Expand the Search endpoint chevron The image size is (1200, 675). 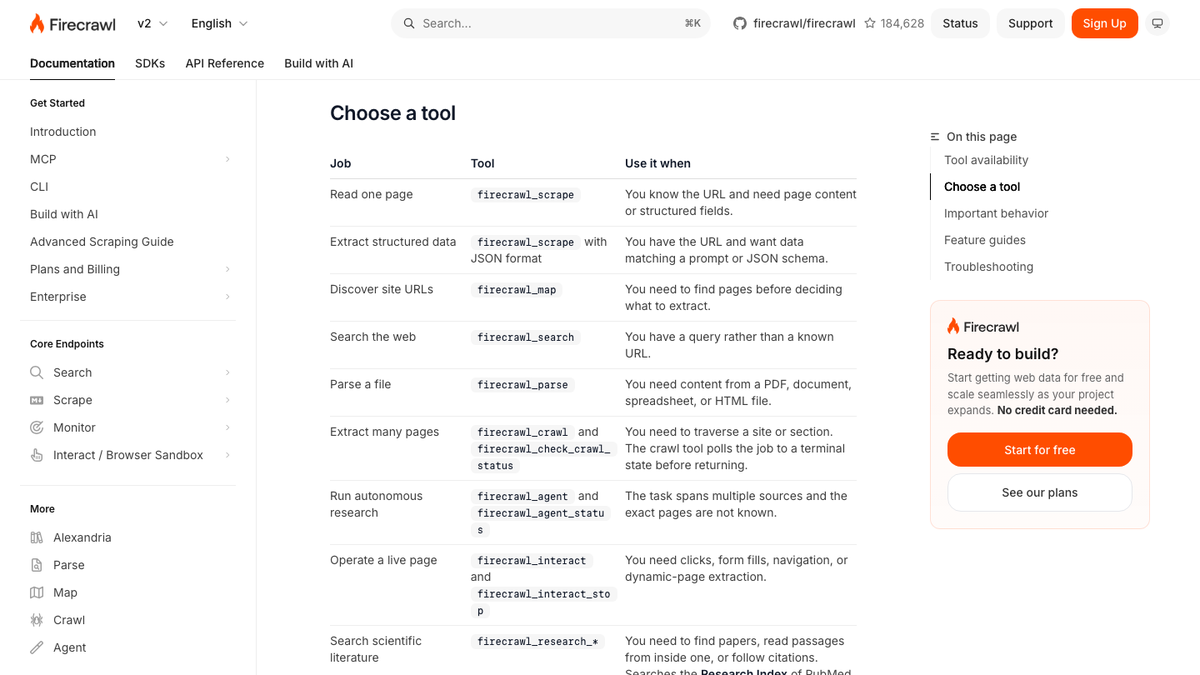(x=228, y=372)
